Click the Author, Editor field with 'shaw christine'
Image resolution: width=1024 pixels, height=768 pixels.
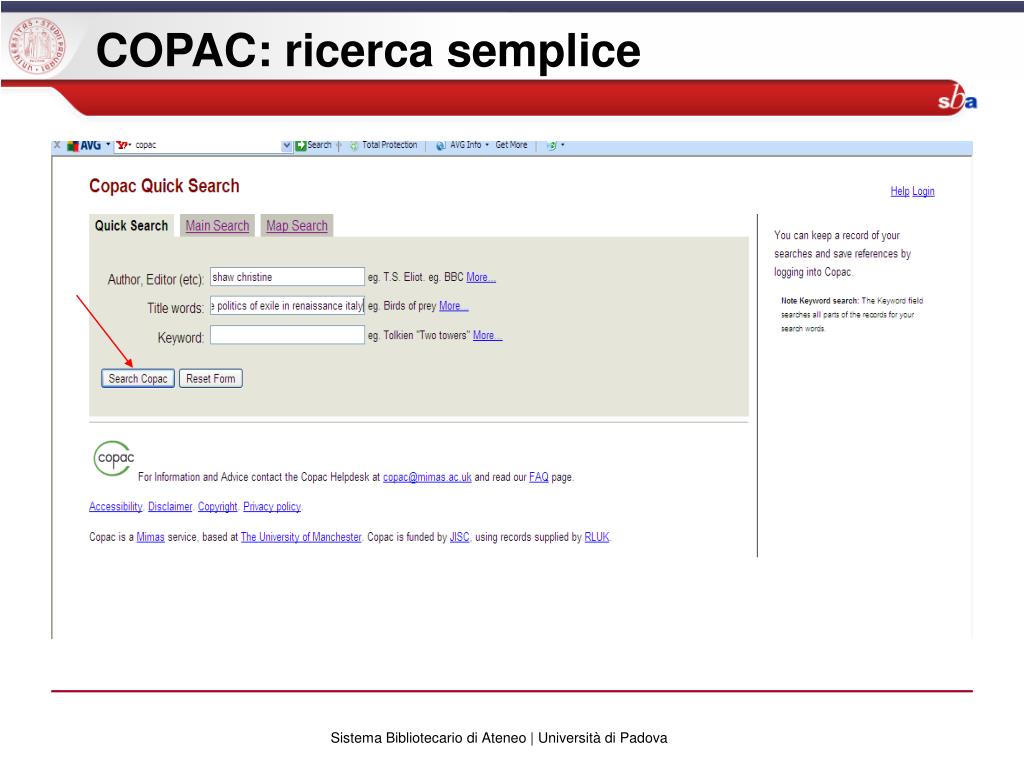click(287, 277)
